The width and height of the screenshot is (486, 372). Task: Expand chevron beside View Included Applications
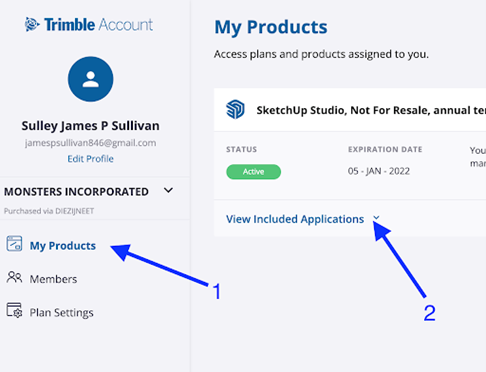pyautogui.click(x=376, y=218)
